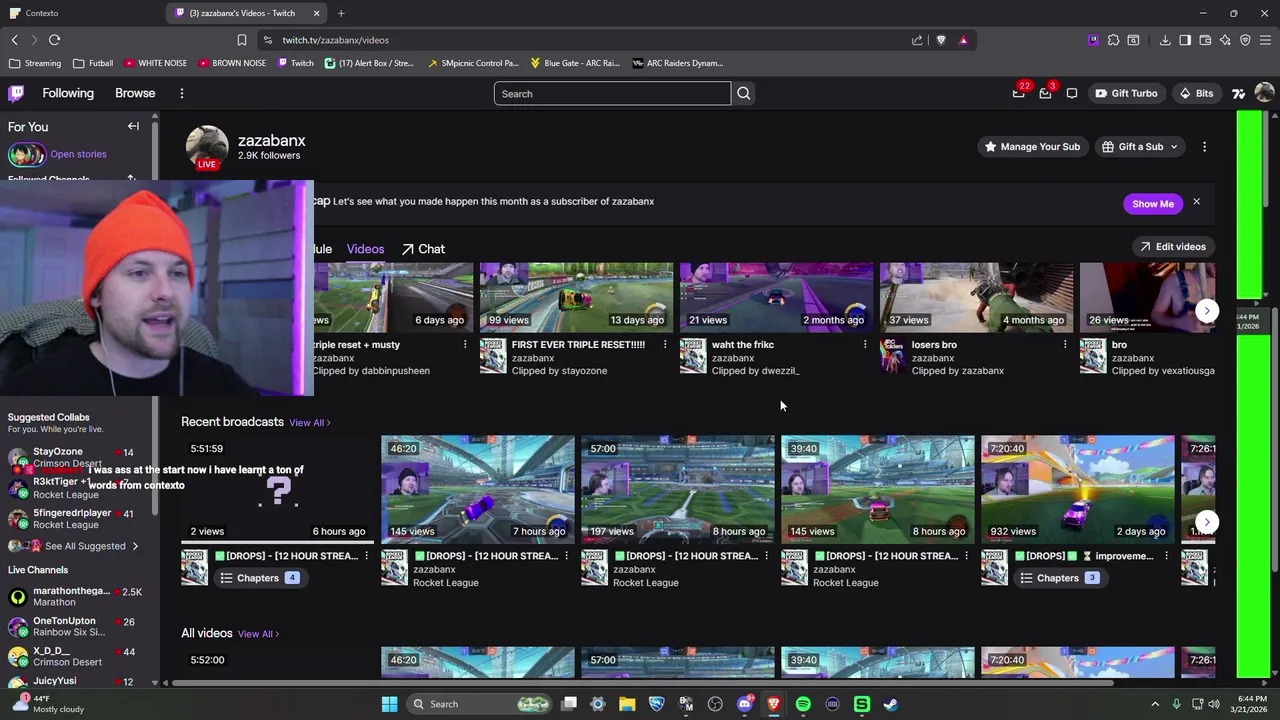The width and height of the screenshot is (1280, 720).
Task: Open options for 'losers bro' clip
Action: (x=1065, y=344)
